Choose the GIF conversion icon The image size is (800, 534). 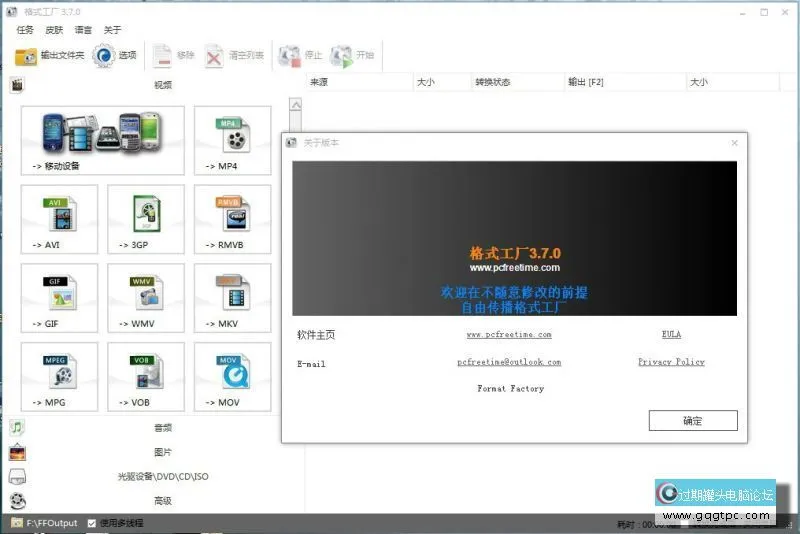(59, 298)
